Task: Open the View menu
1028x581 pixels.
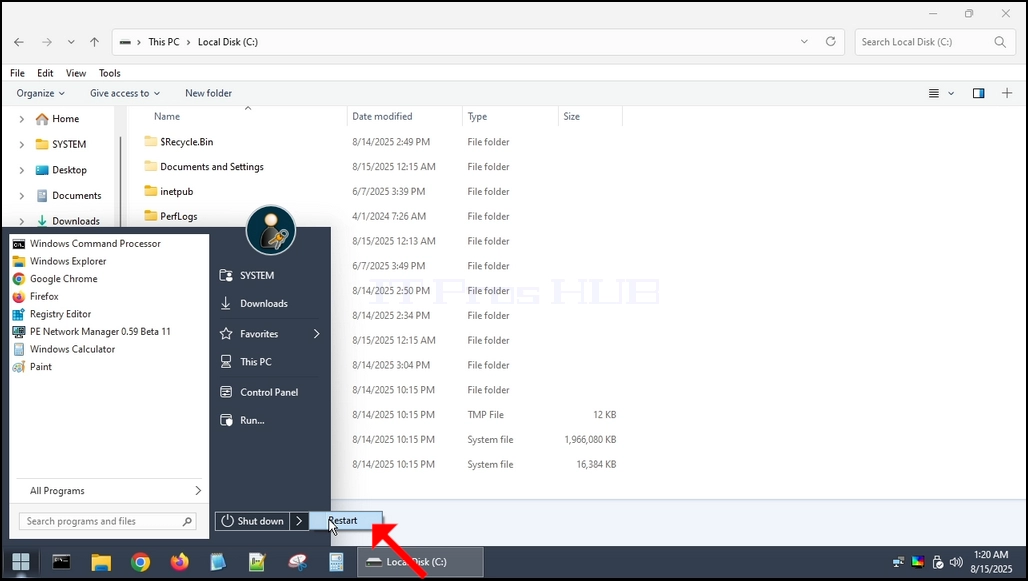Action: pos(75,73)
